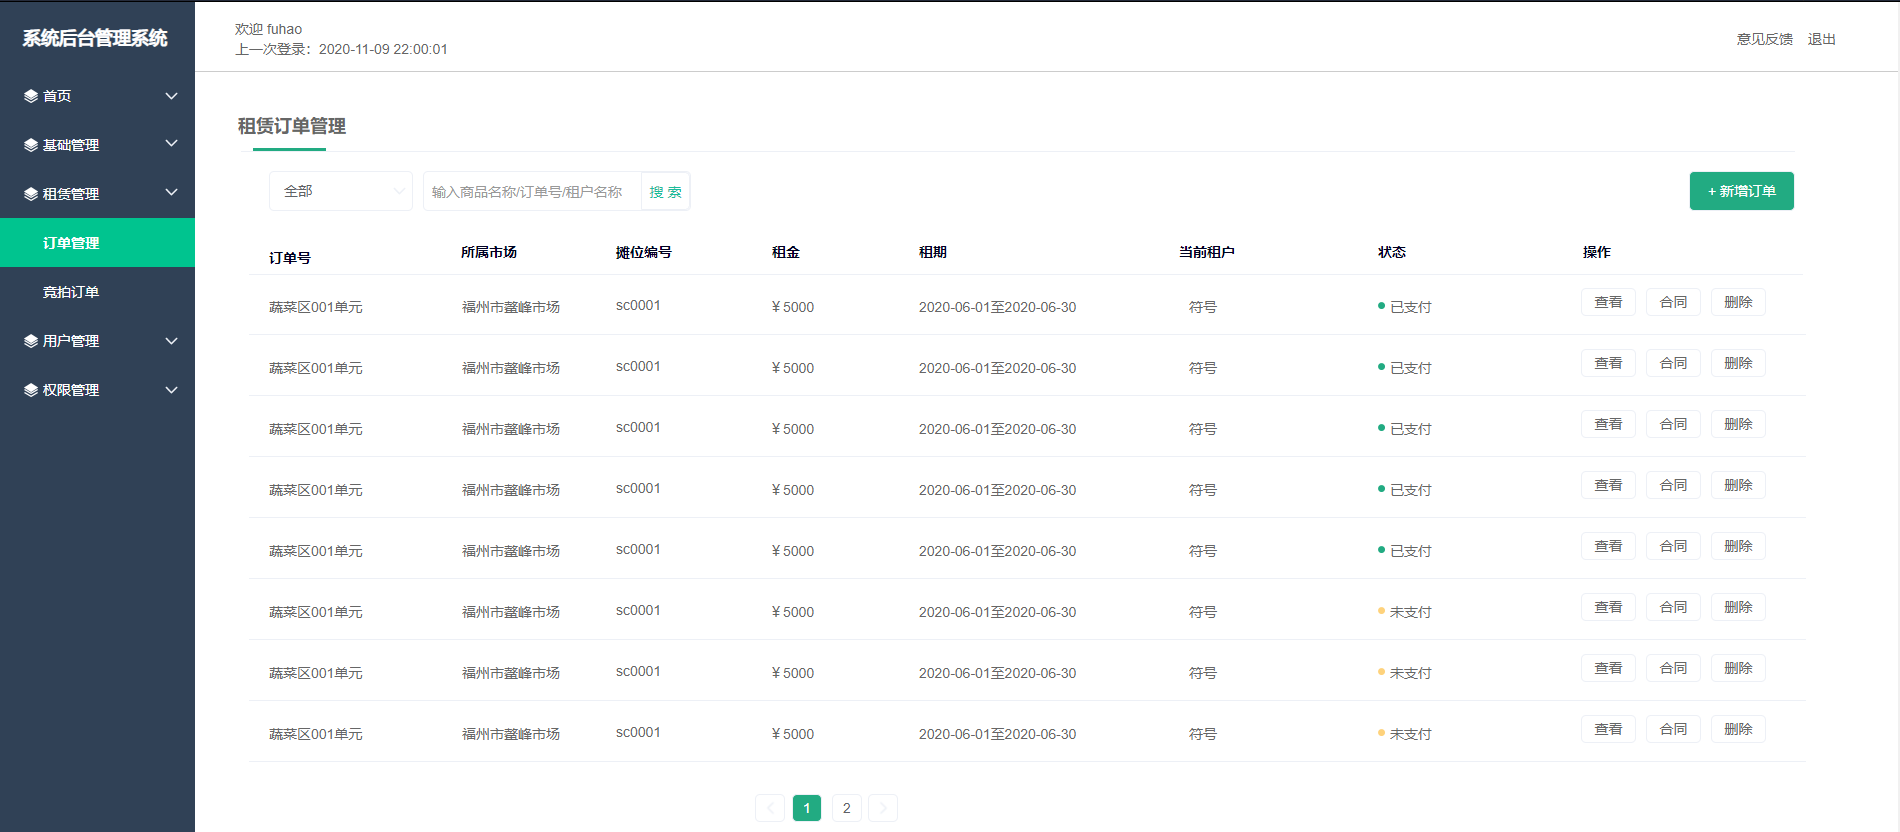Click 删除 in the second 未支付 row

point(1738,668)
